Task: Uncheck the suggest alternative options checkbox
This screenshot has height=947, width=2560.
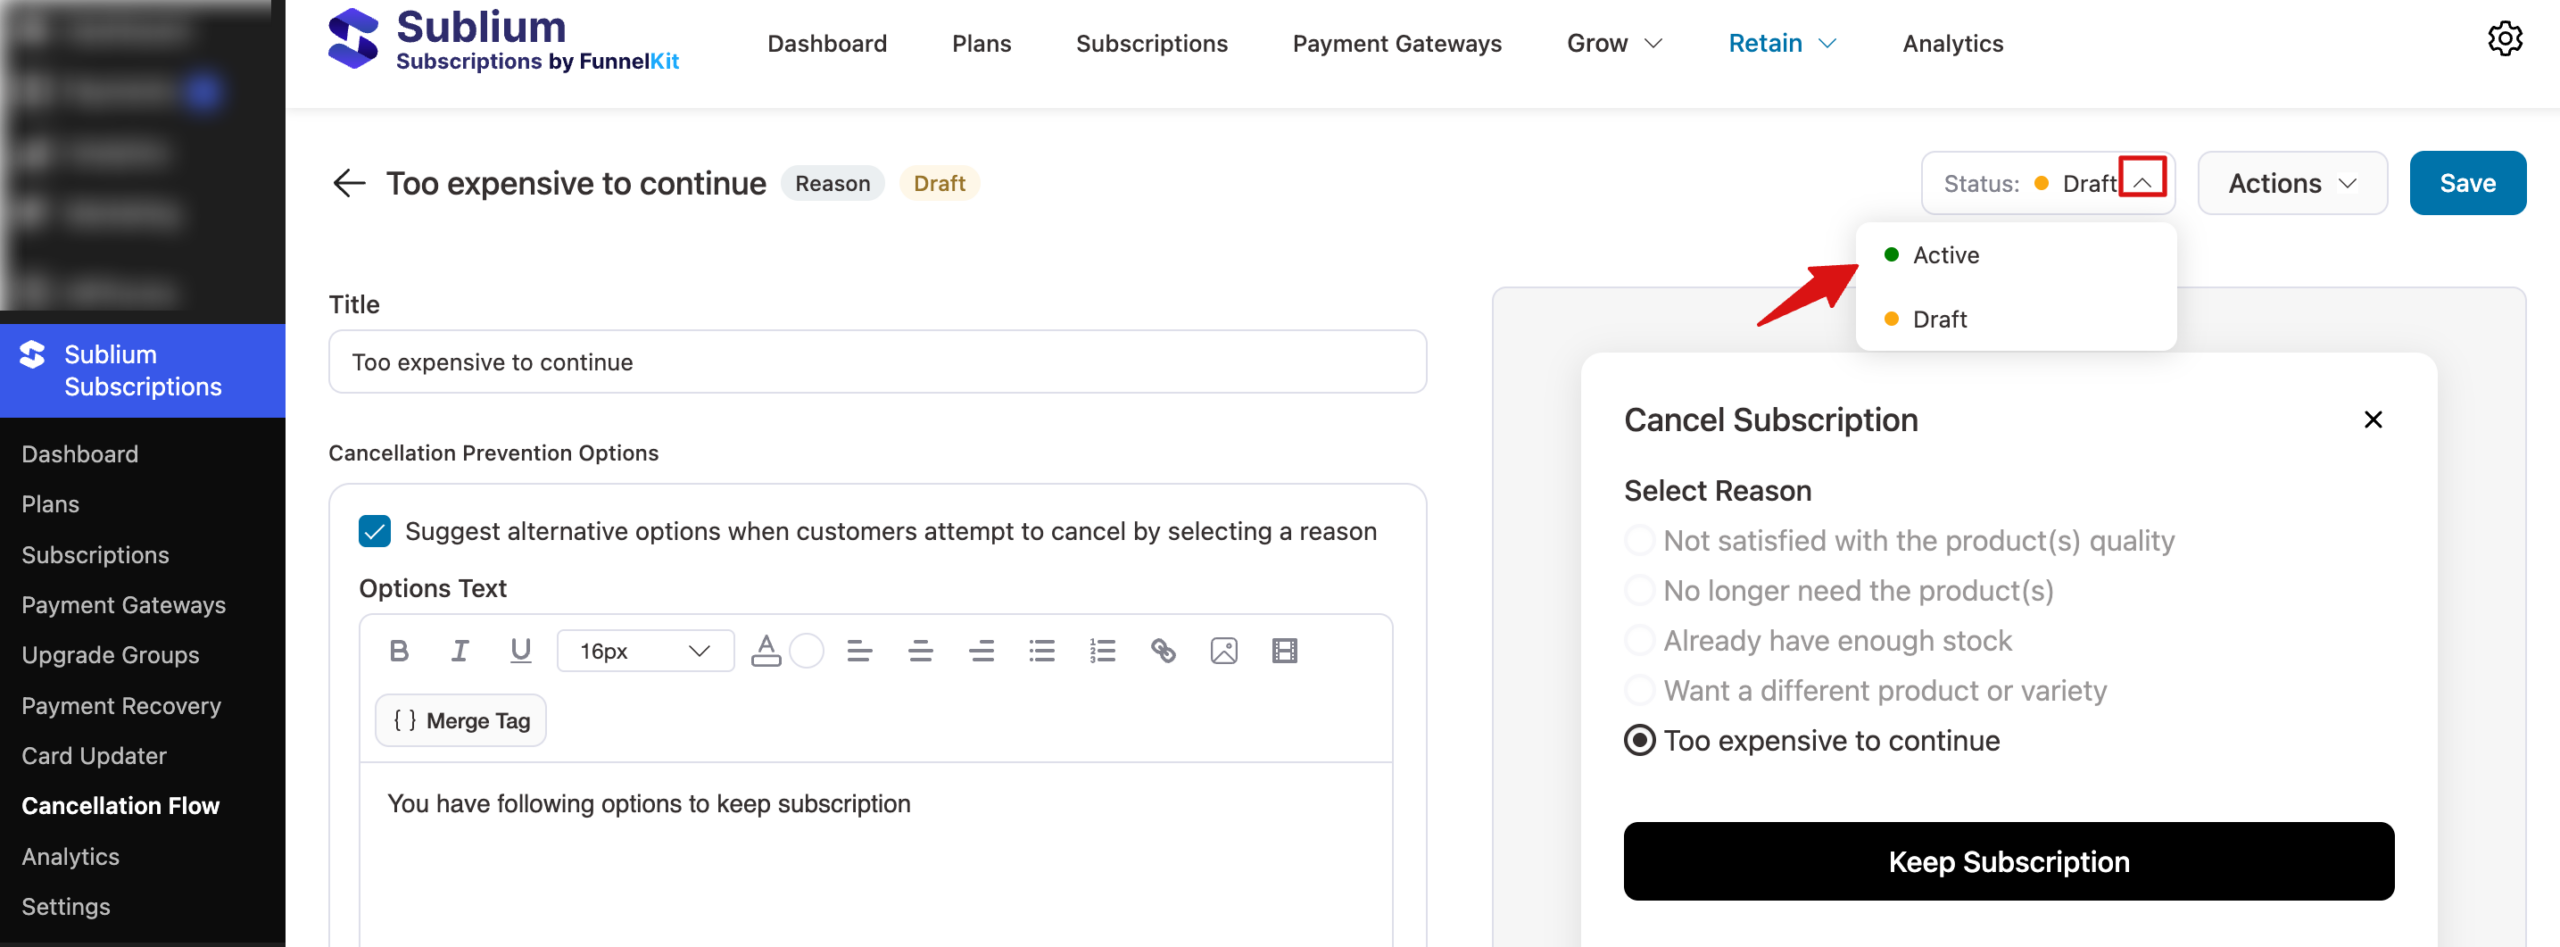Action: 375,531
